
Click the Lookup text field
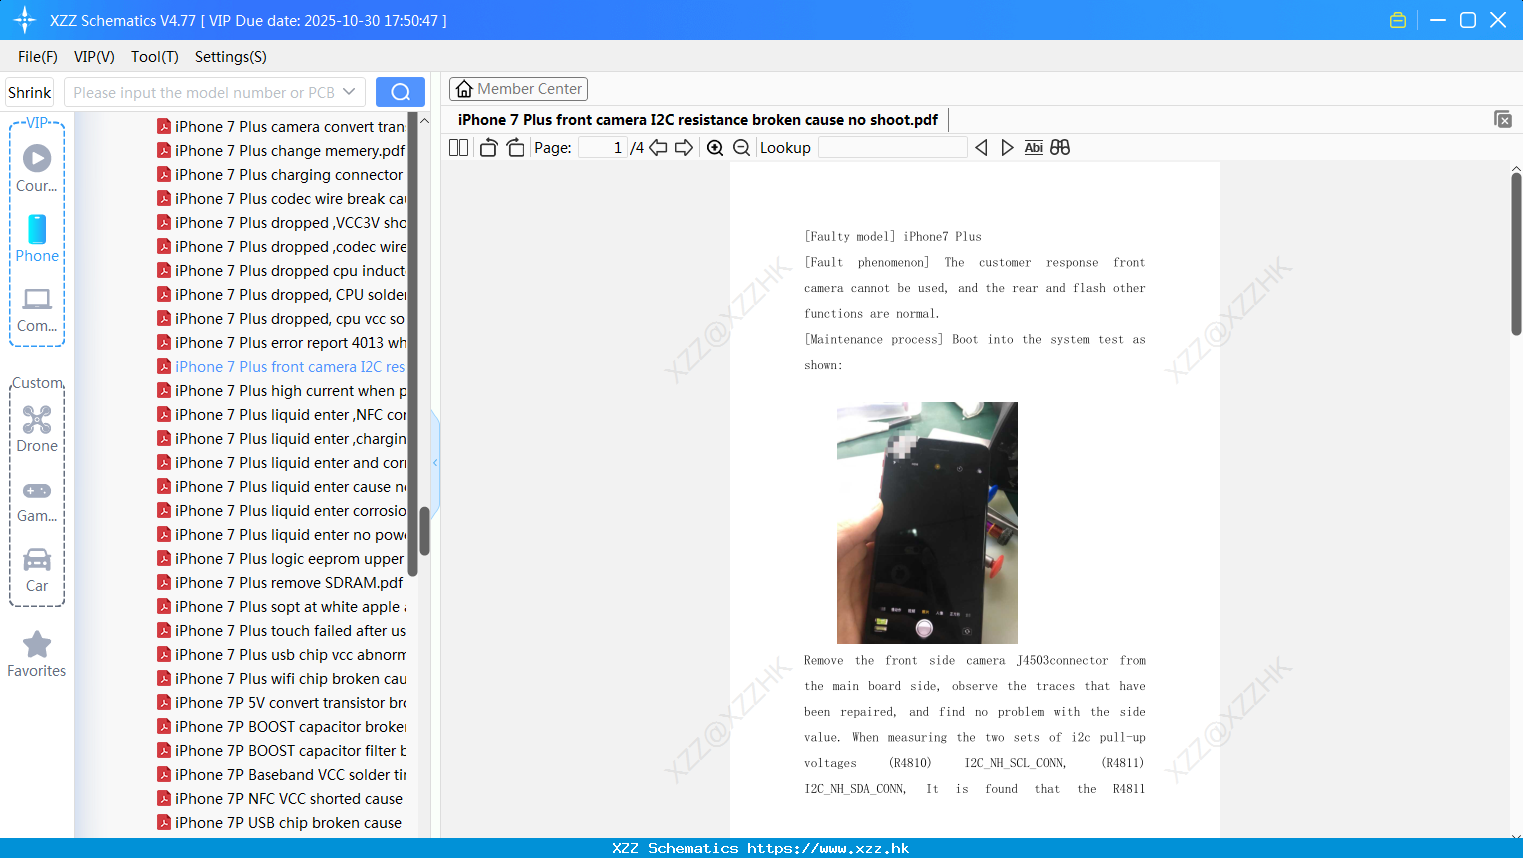click(893, 148)
